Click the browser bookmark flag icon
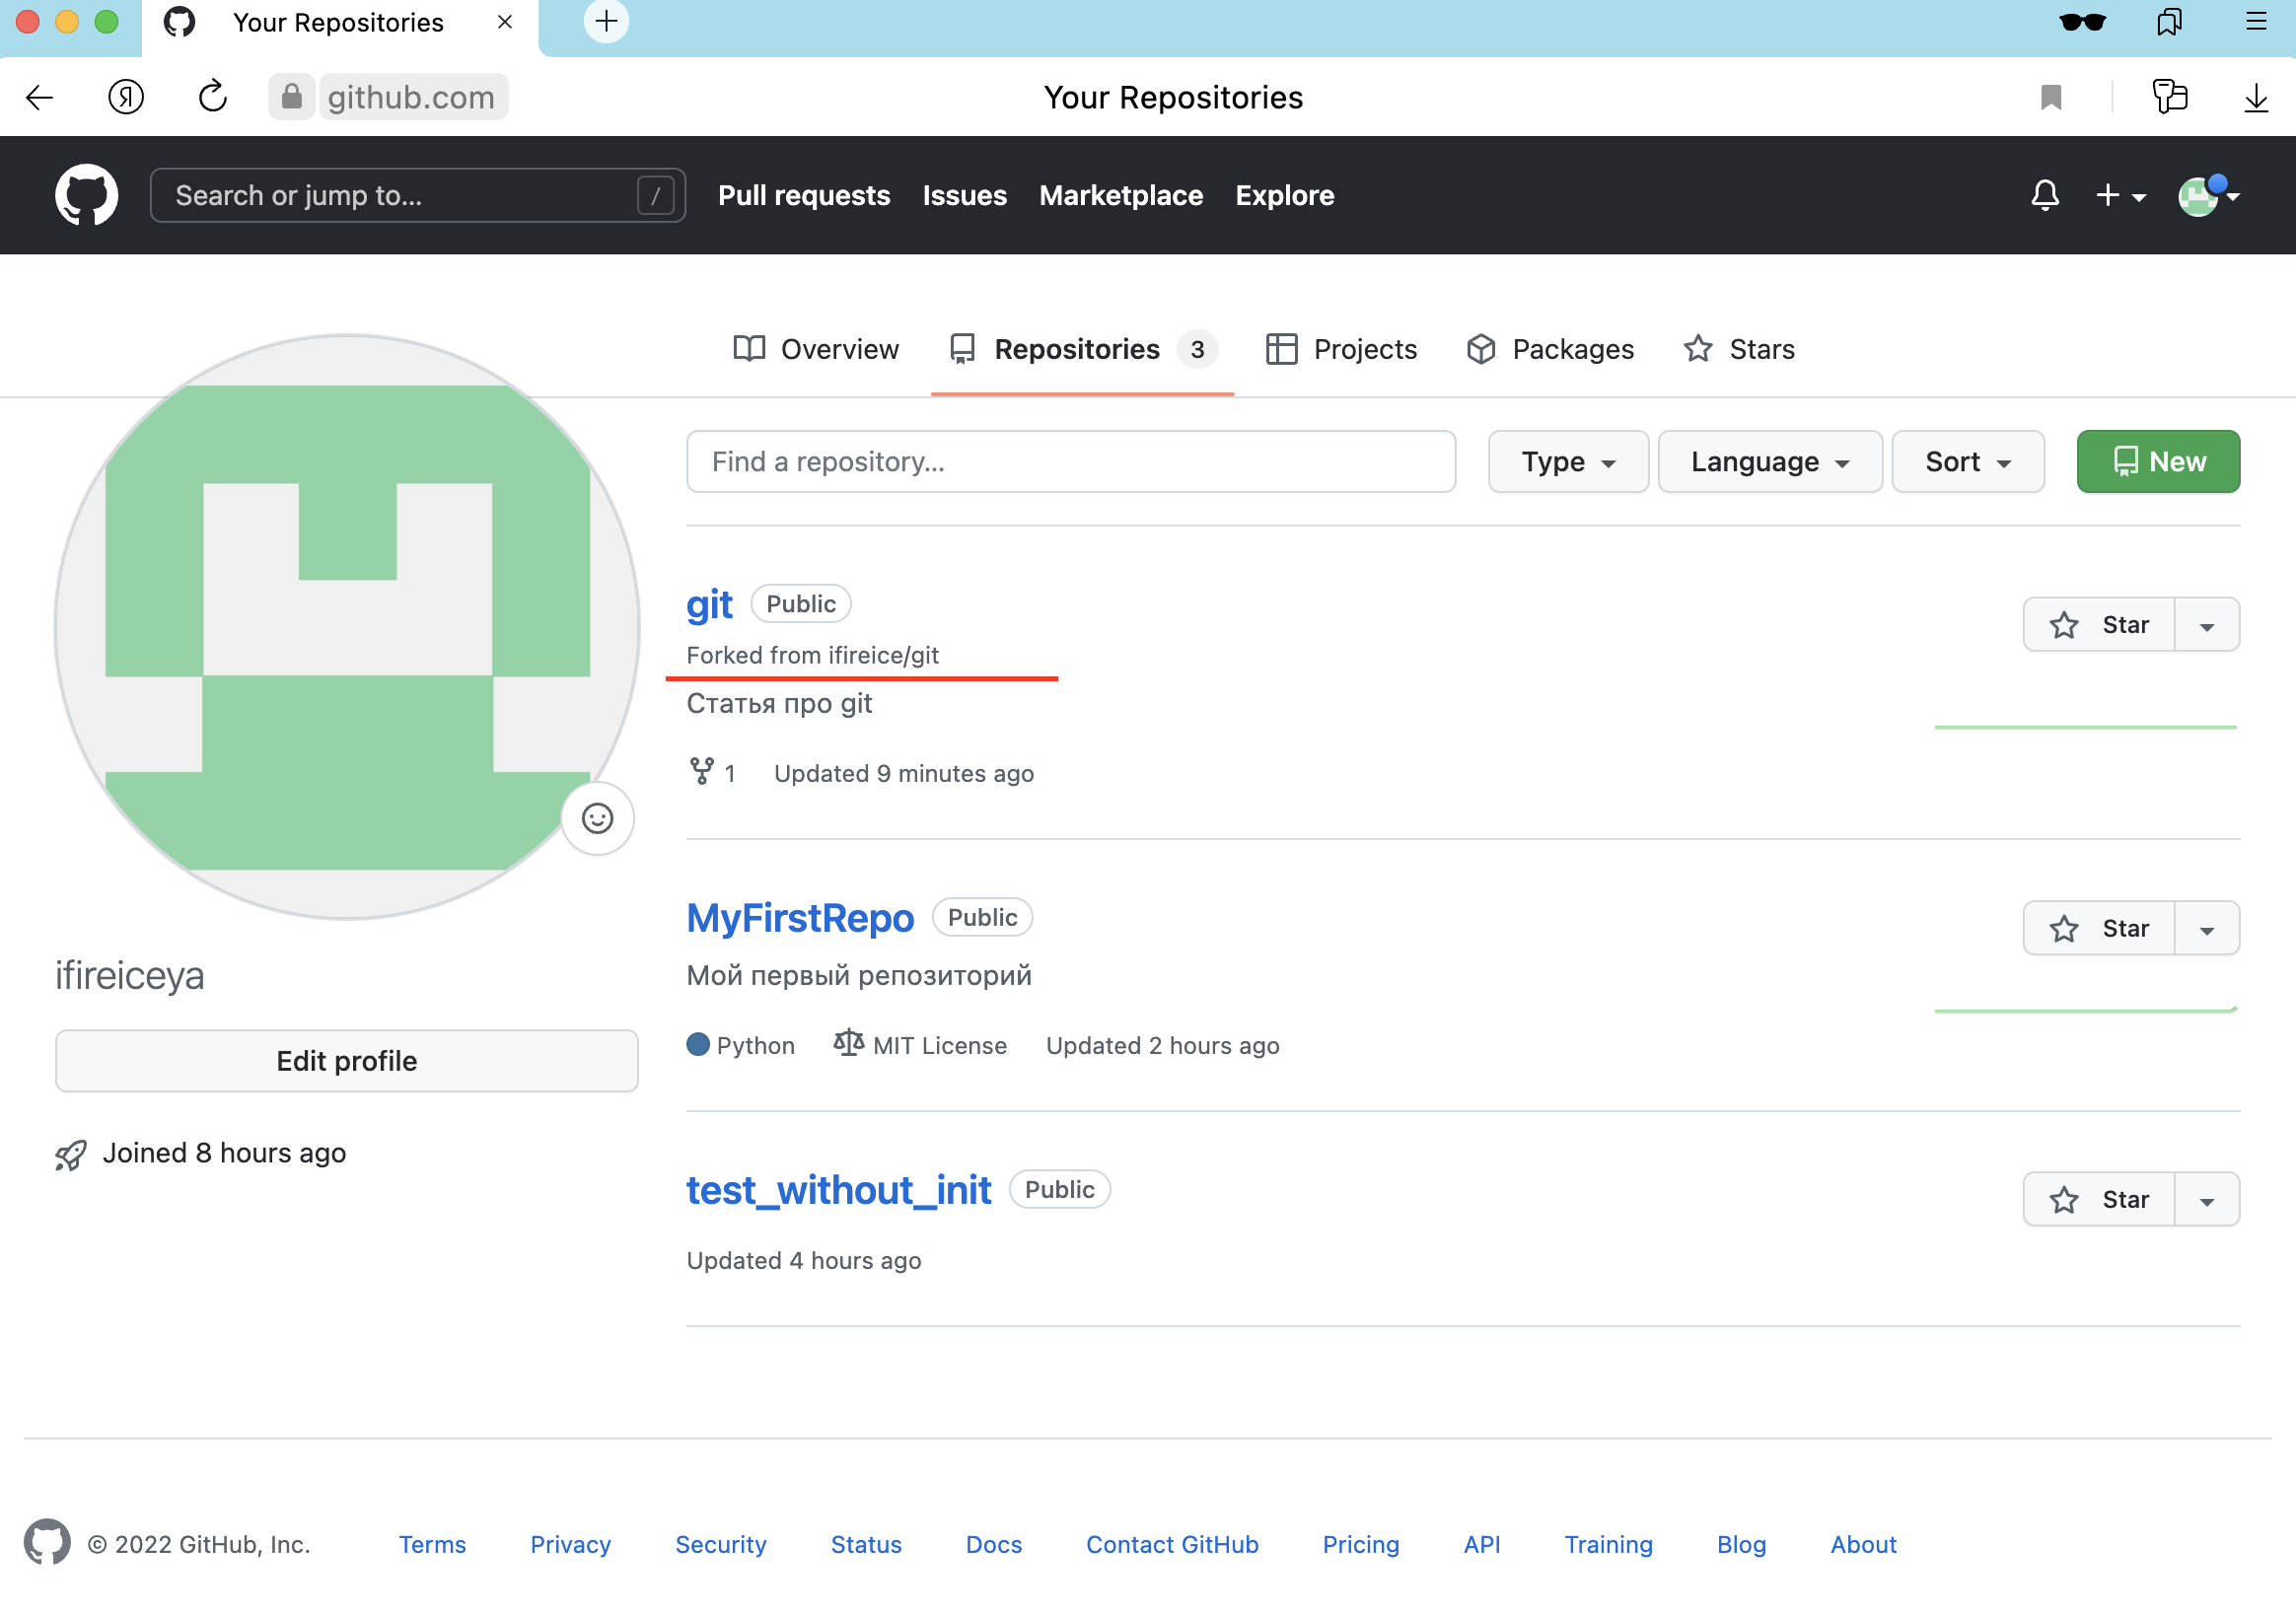This screenshot has height=1615, width=2296. [2050, 97]
